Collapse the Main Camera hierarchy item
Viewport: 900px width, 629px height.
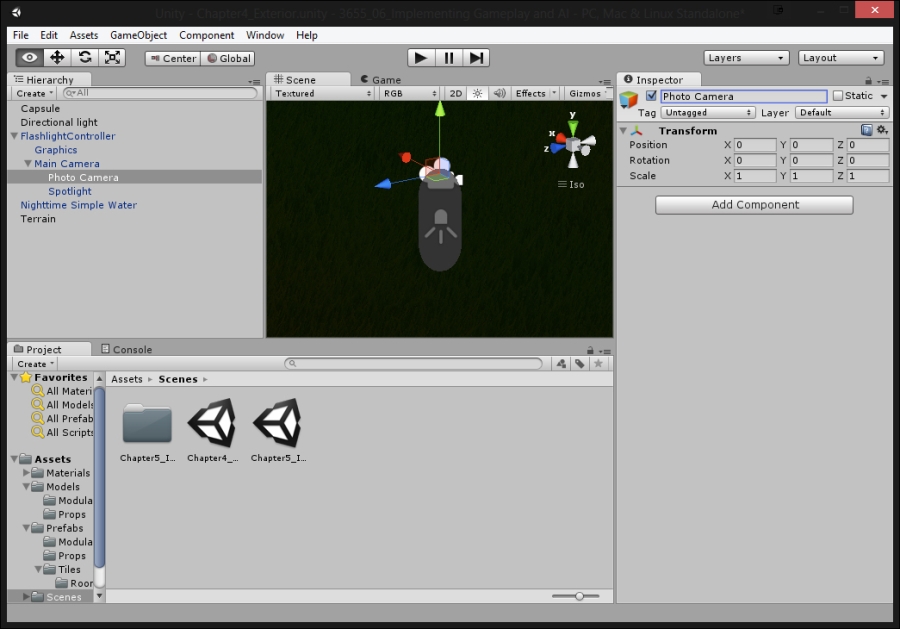point(28,164)
